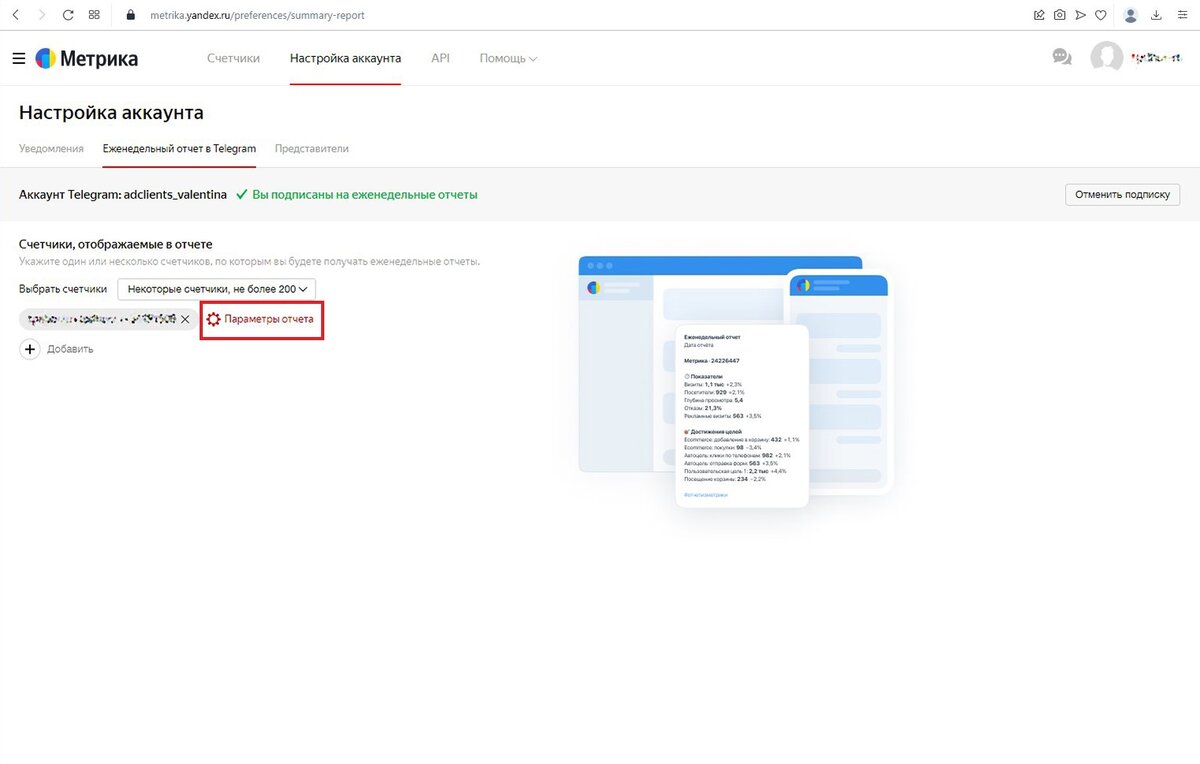Open the browser speed dial grid icon

pos(94,15)
